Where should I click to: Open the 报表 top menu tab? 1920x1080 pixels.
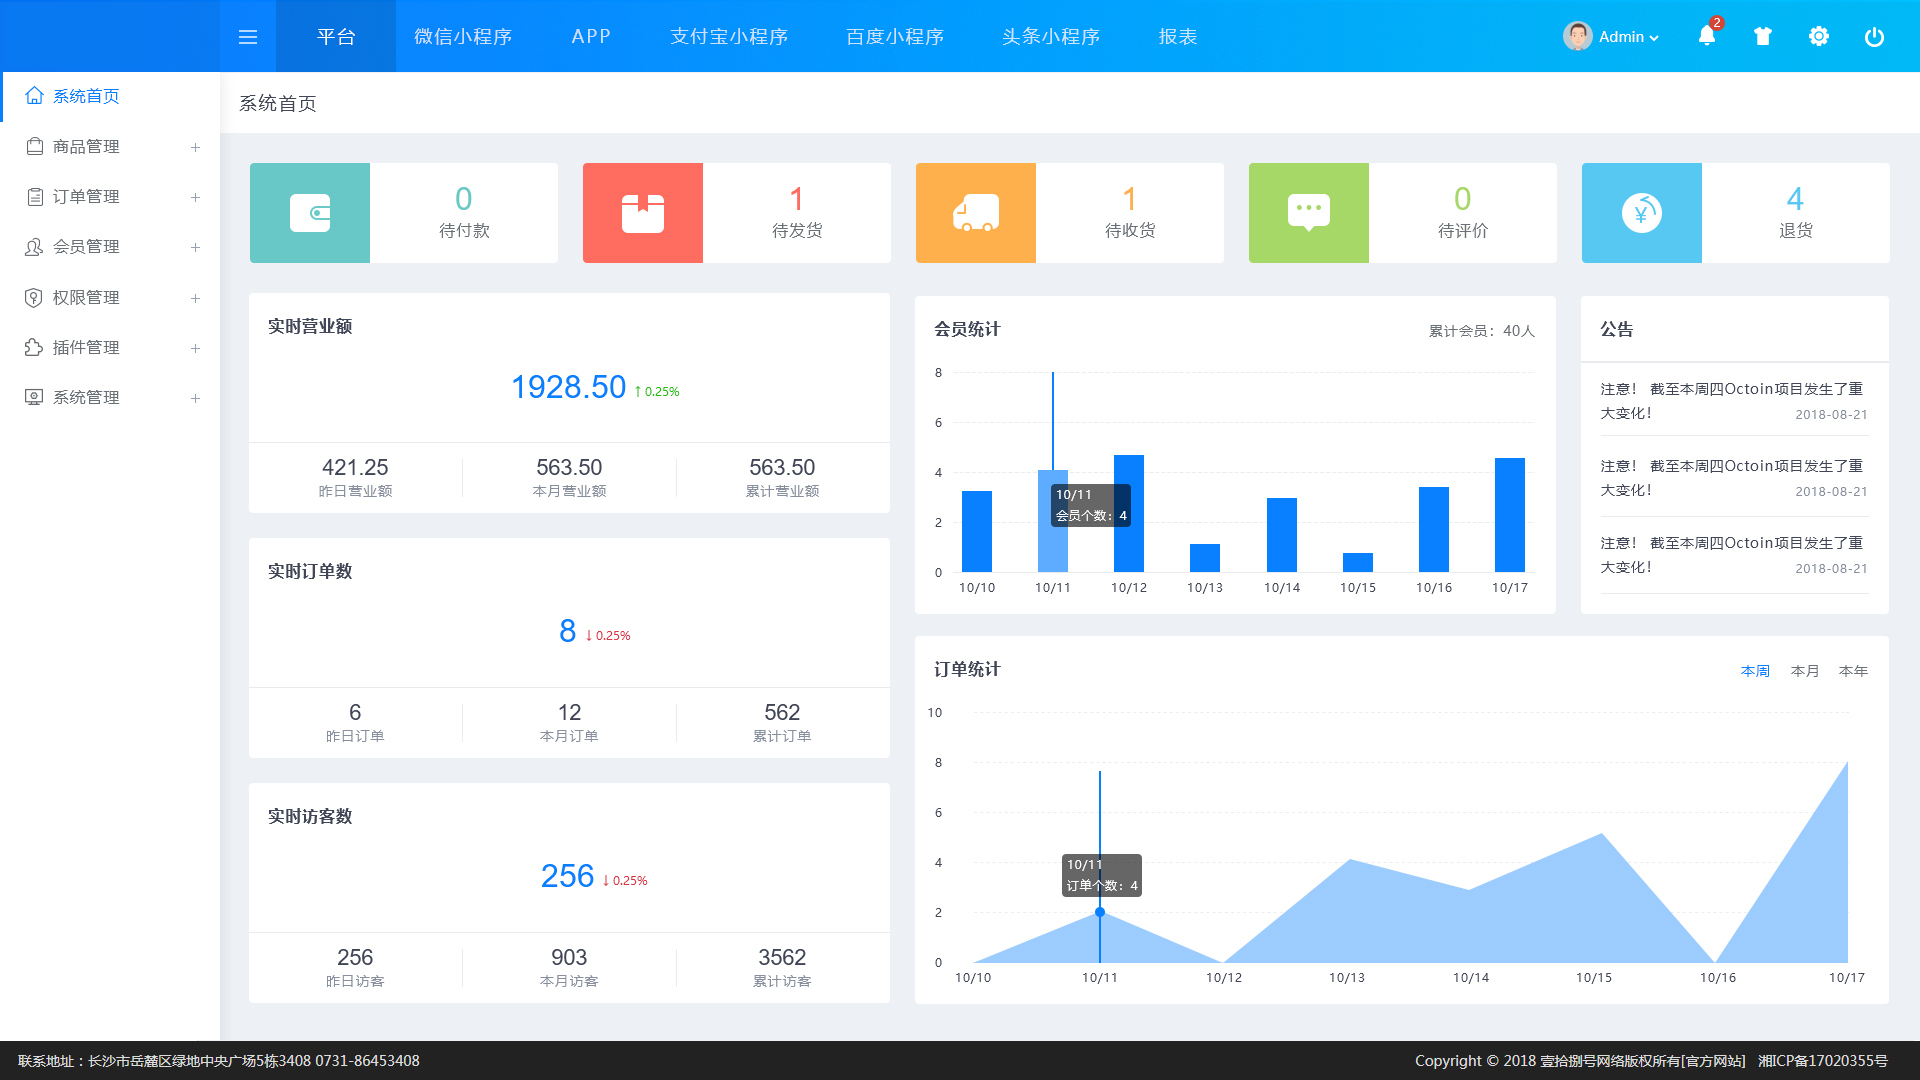(1178, 37)
